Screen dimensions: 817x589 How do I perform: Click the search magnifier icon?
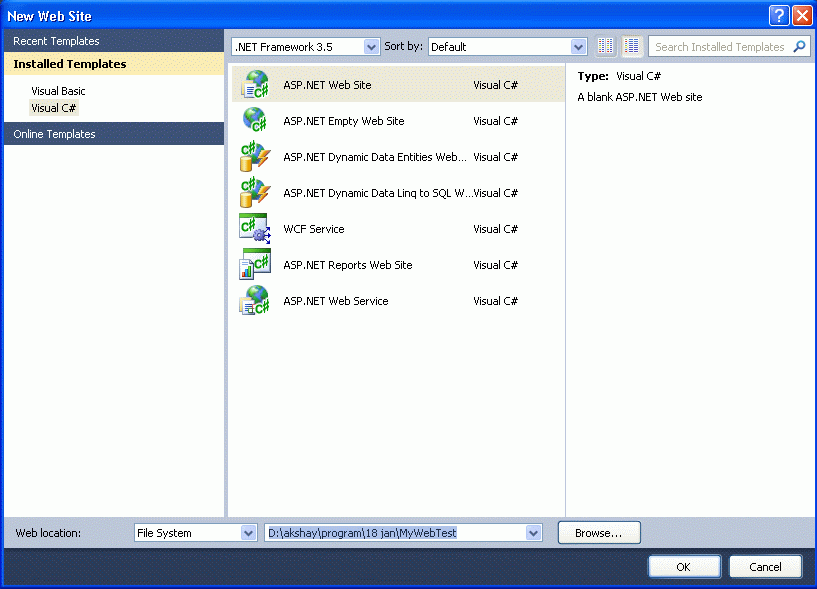click(799, 47)
